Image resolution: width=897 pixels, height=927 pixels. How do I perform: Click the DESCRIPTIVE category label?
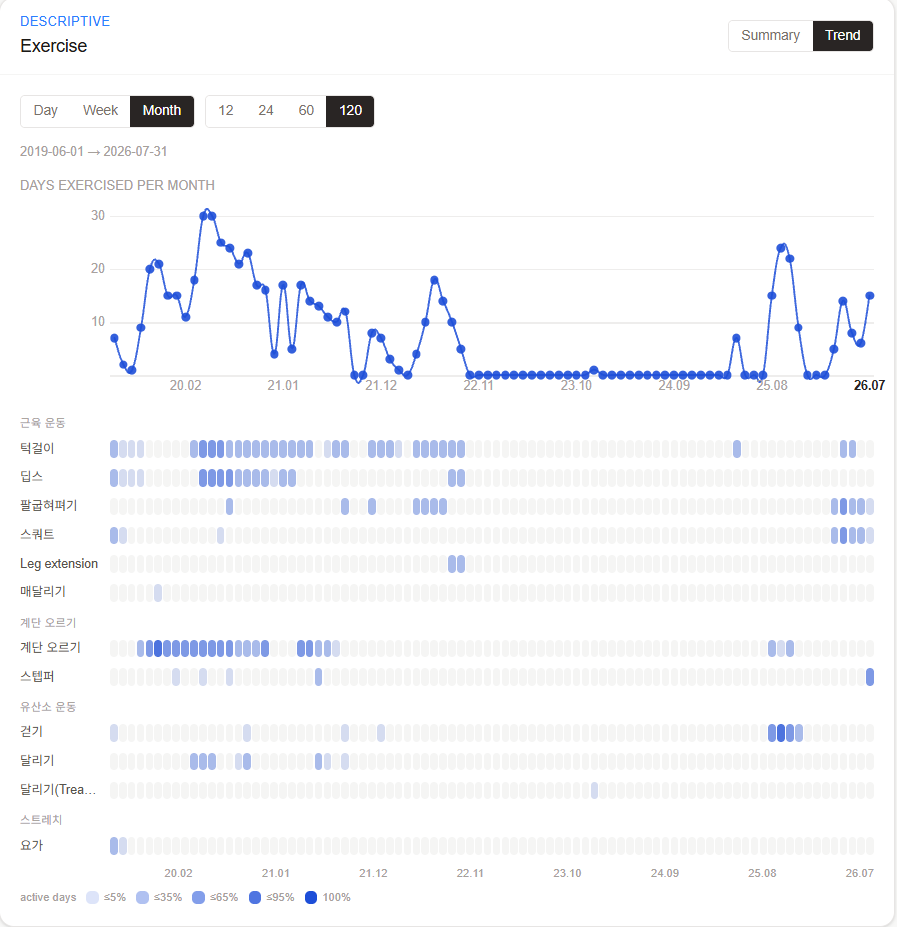coord(65,21)
